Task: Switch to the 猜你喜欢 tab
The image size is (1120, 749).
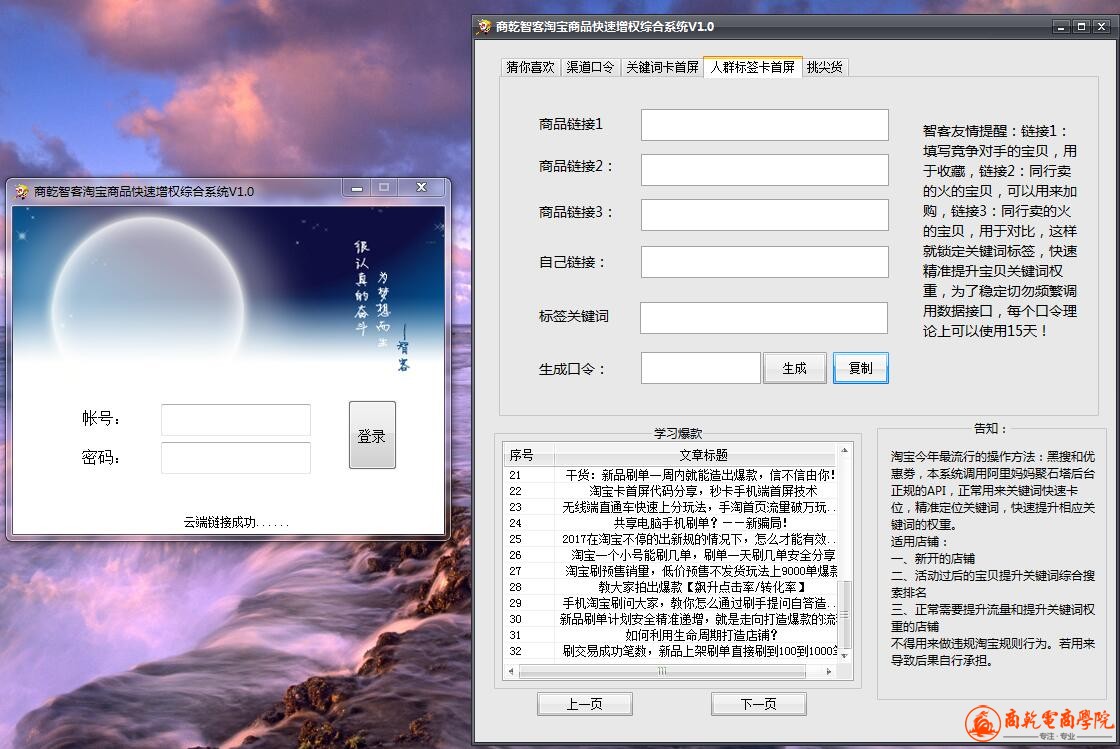Action: (x=530, y=67)
